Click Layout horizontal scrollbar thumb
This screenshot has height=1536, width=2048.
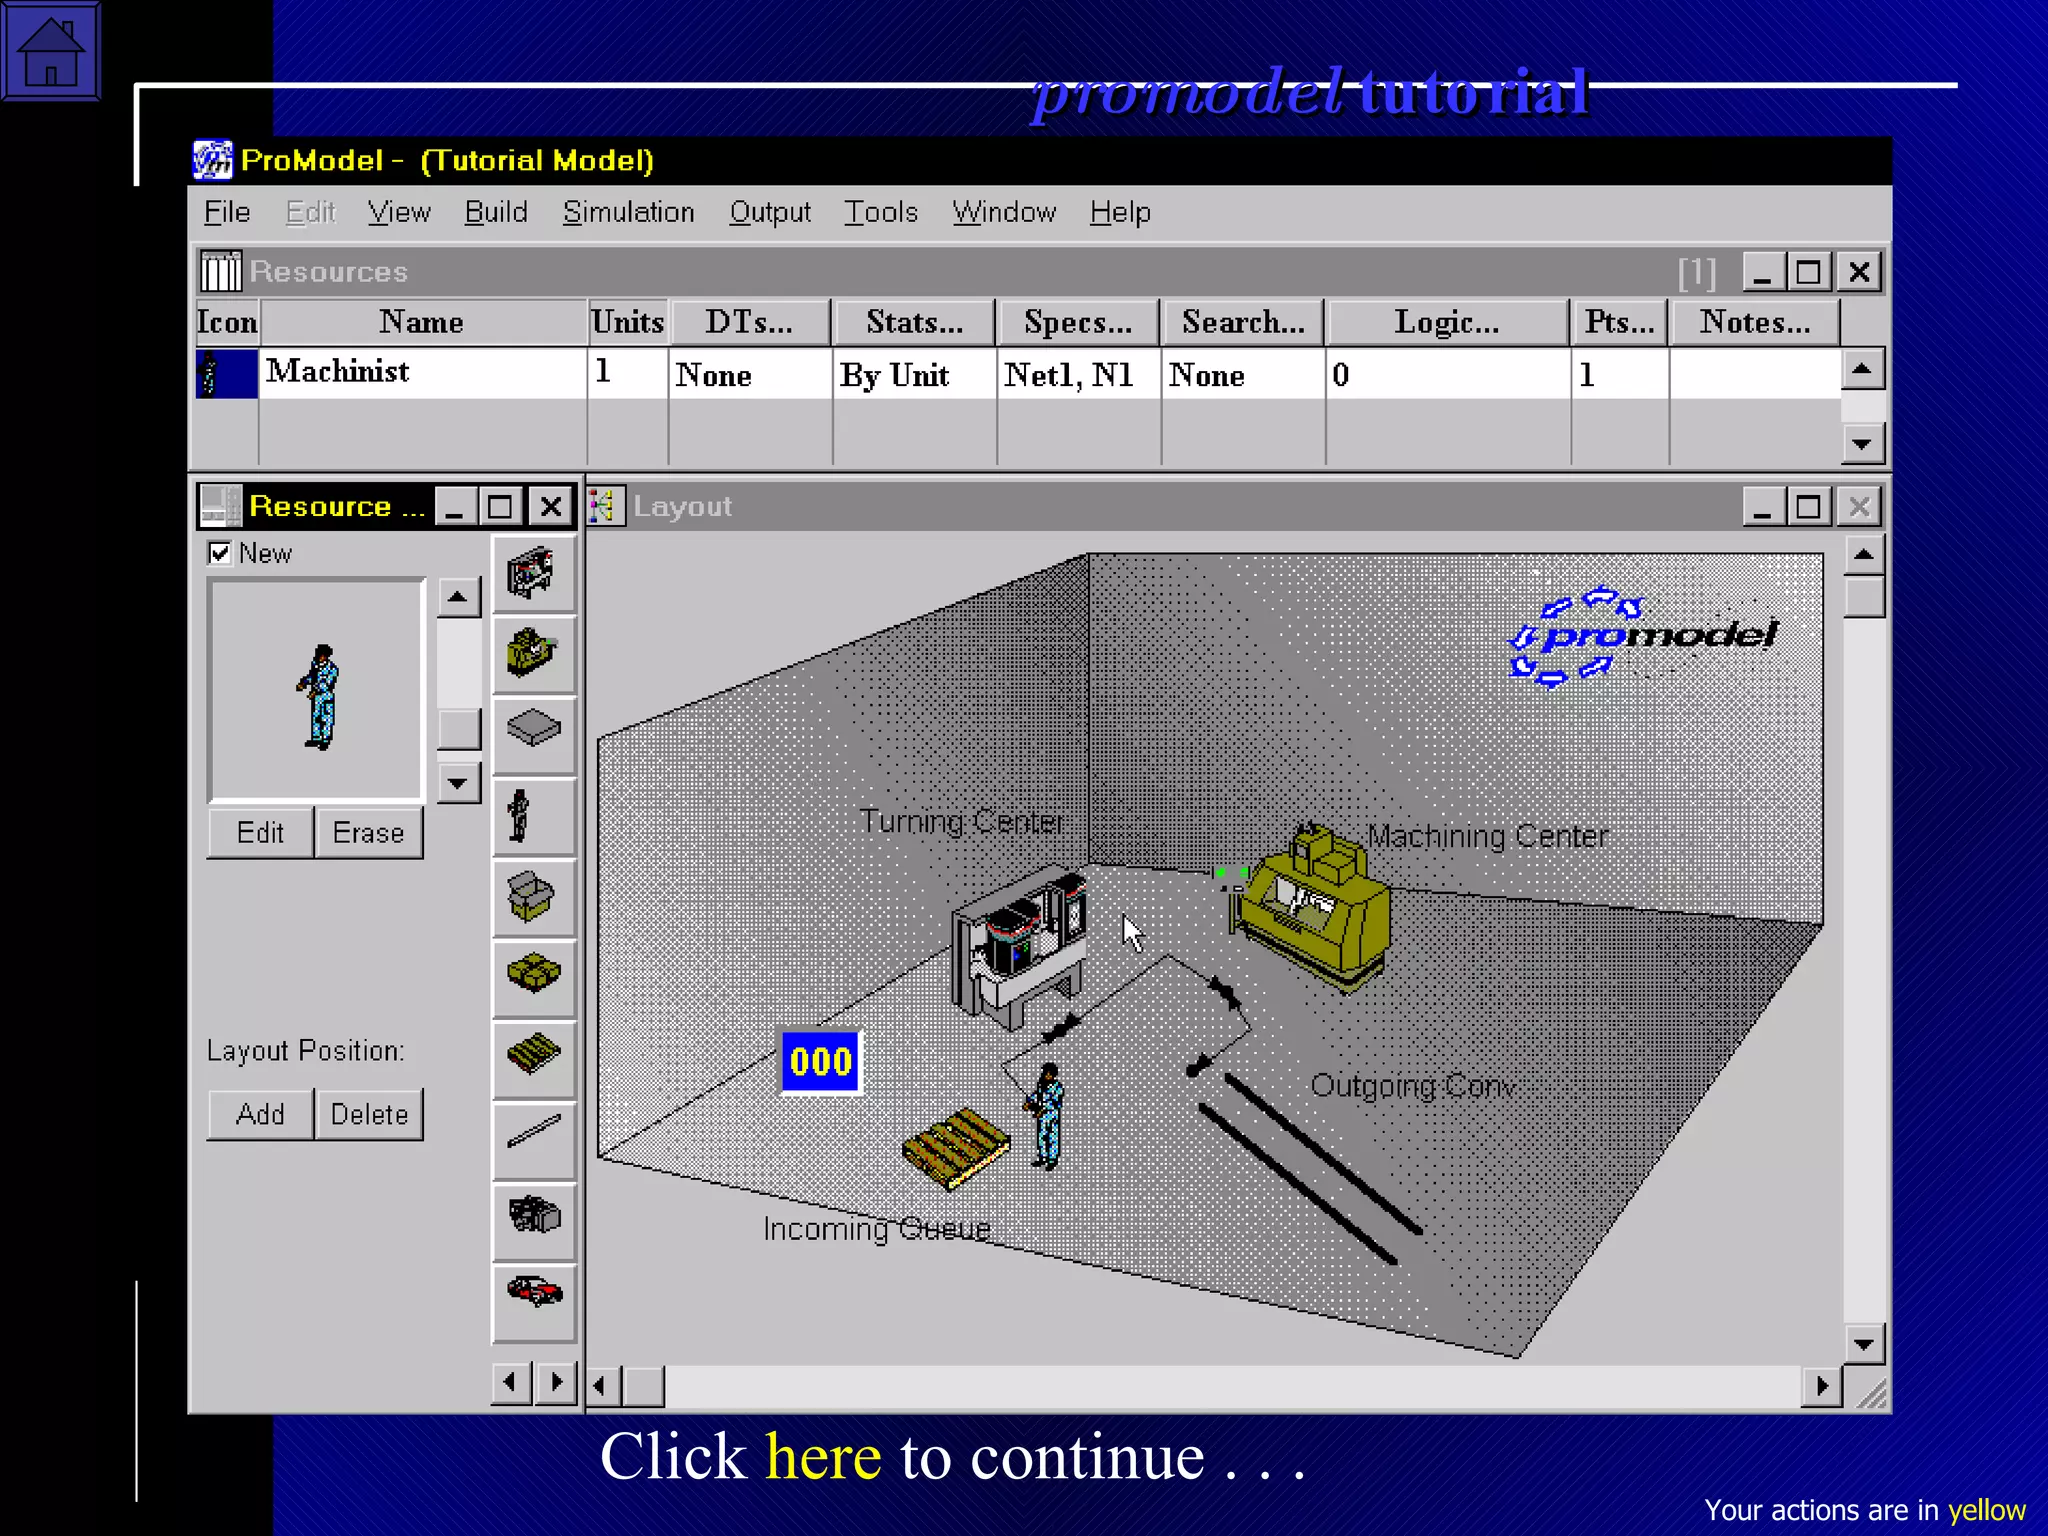644,1386
